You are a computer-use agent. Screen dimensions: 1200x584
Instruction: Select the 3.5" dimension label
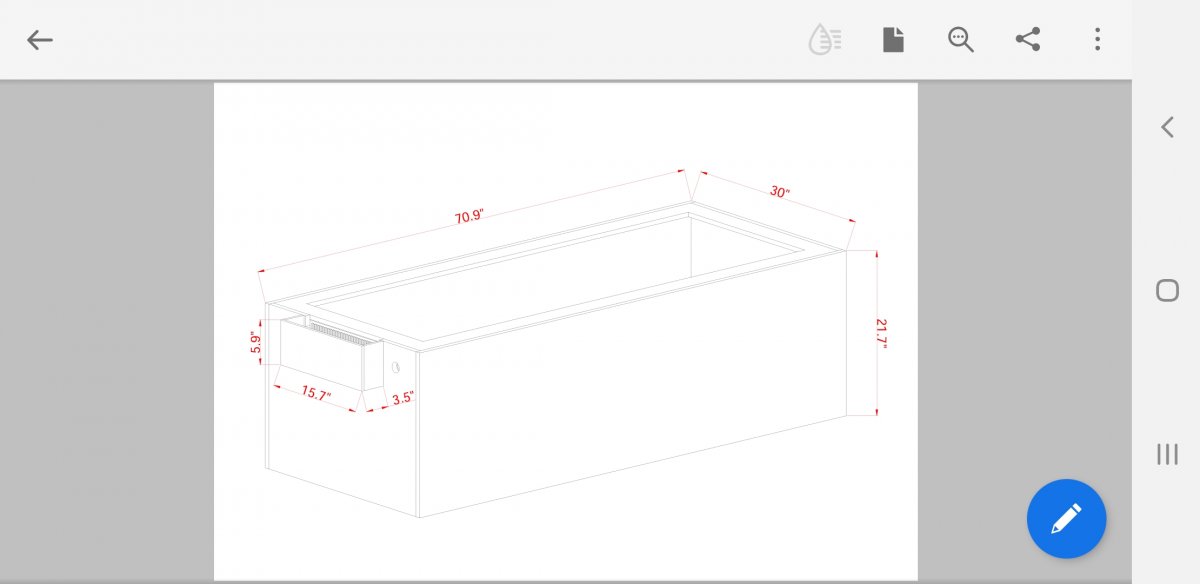403,398
